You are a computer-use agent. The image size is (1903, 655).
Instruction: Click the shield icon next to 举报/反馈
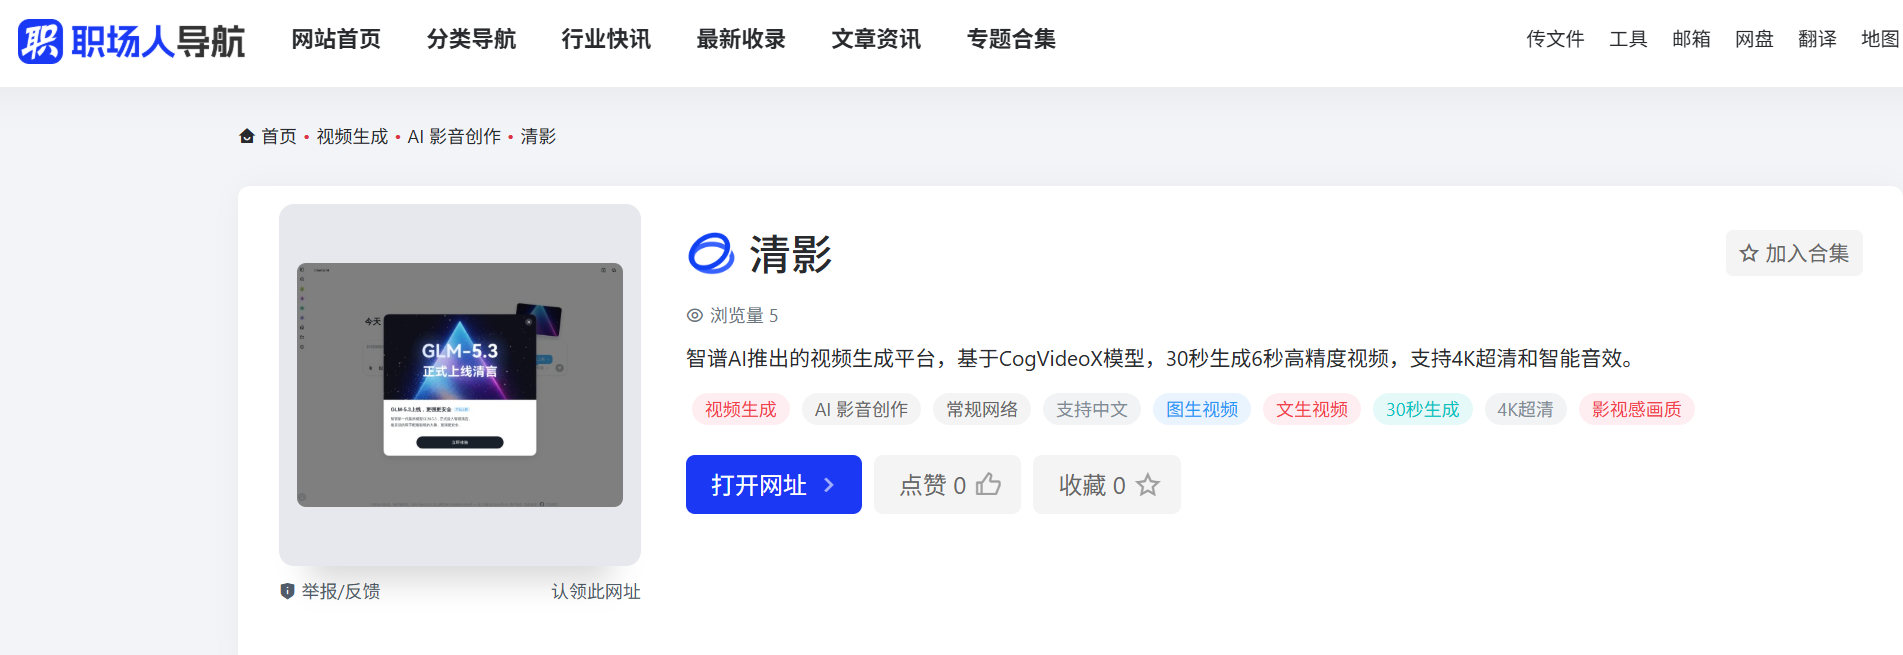coord(287,591)
